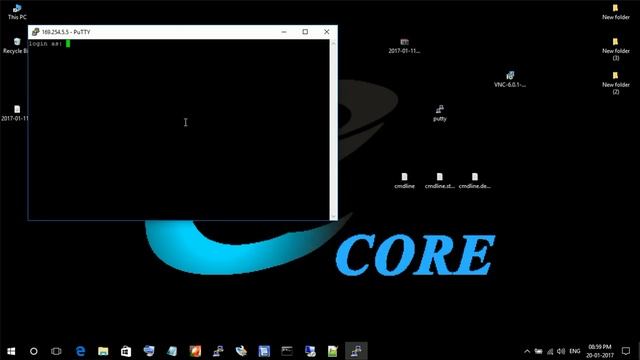Screen dimensions: 640x360
Task: Open the command prompt icon on the taskbar
Action: click(x=287, y=351)
